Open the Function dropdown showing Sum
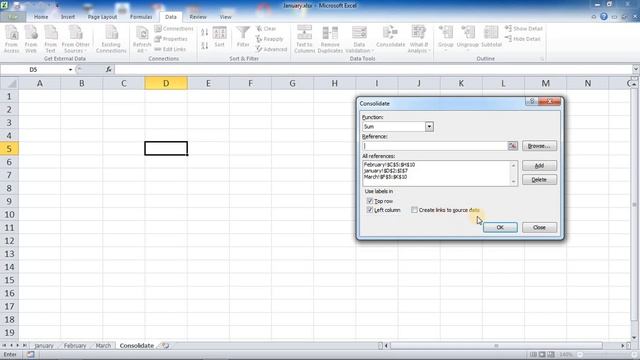Image resolution: width=640 pixels, height=360 pixels. [x=429, y=127]
